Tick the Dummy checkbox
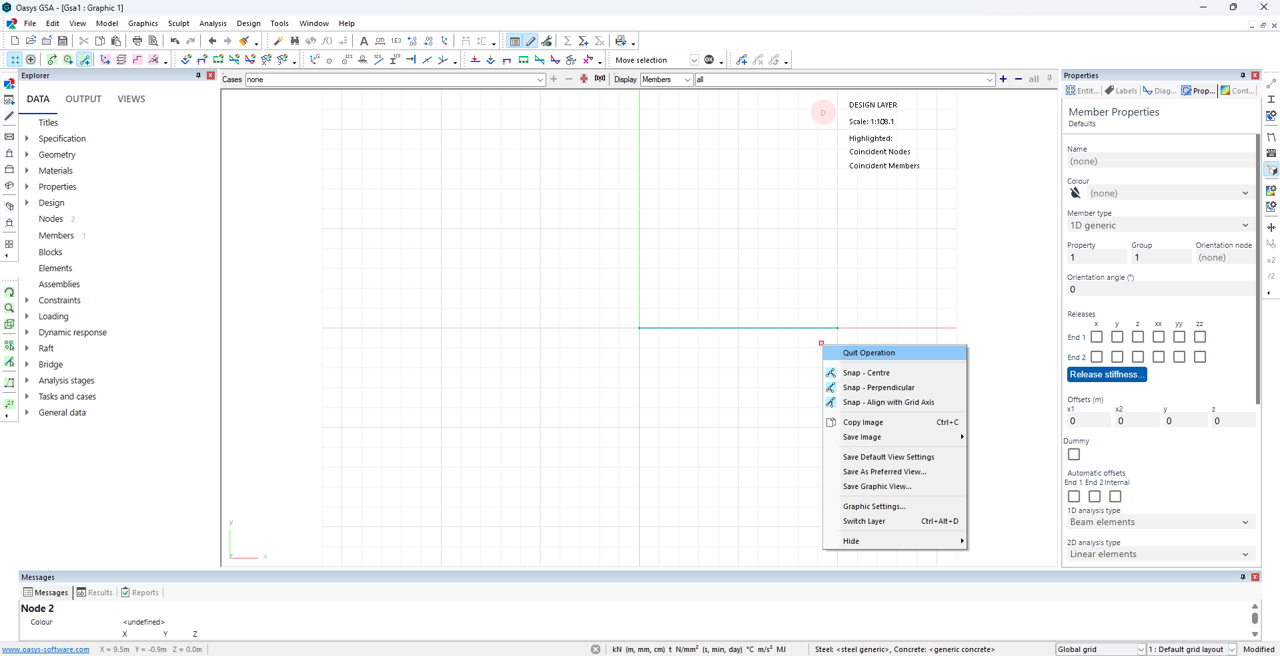The height and width of the screenshot is (656, 1280). pyautogui.click(x=1074, y=454)
